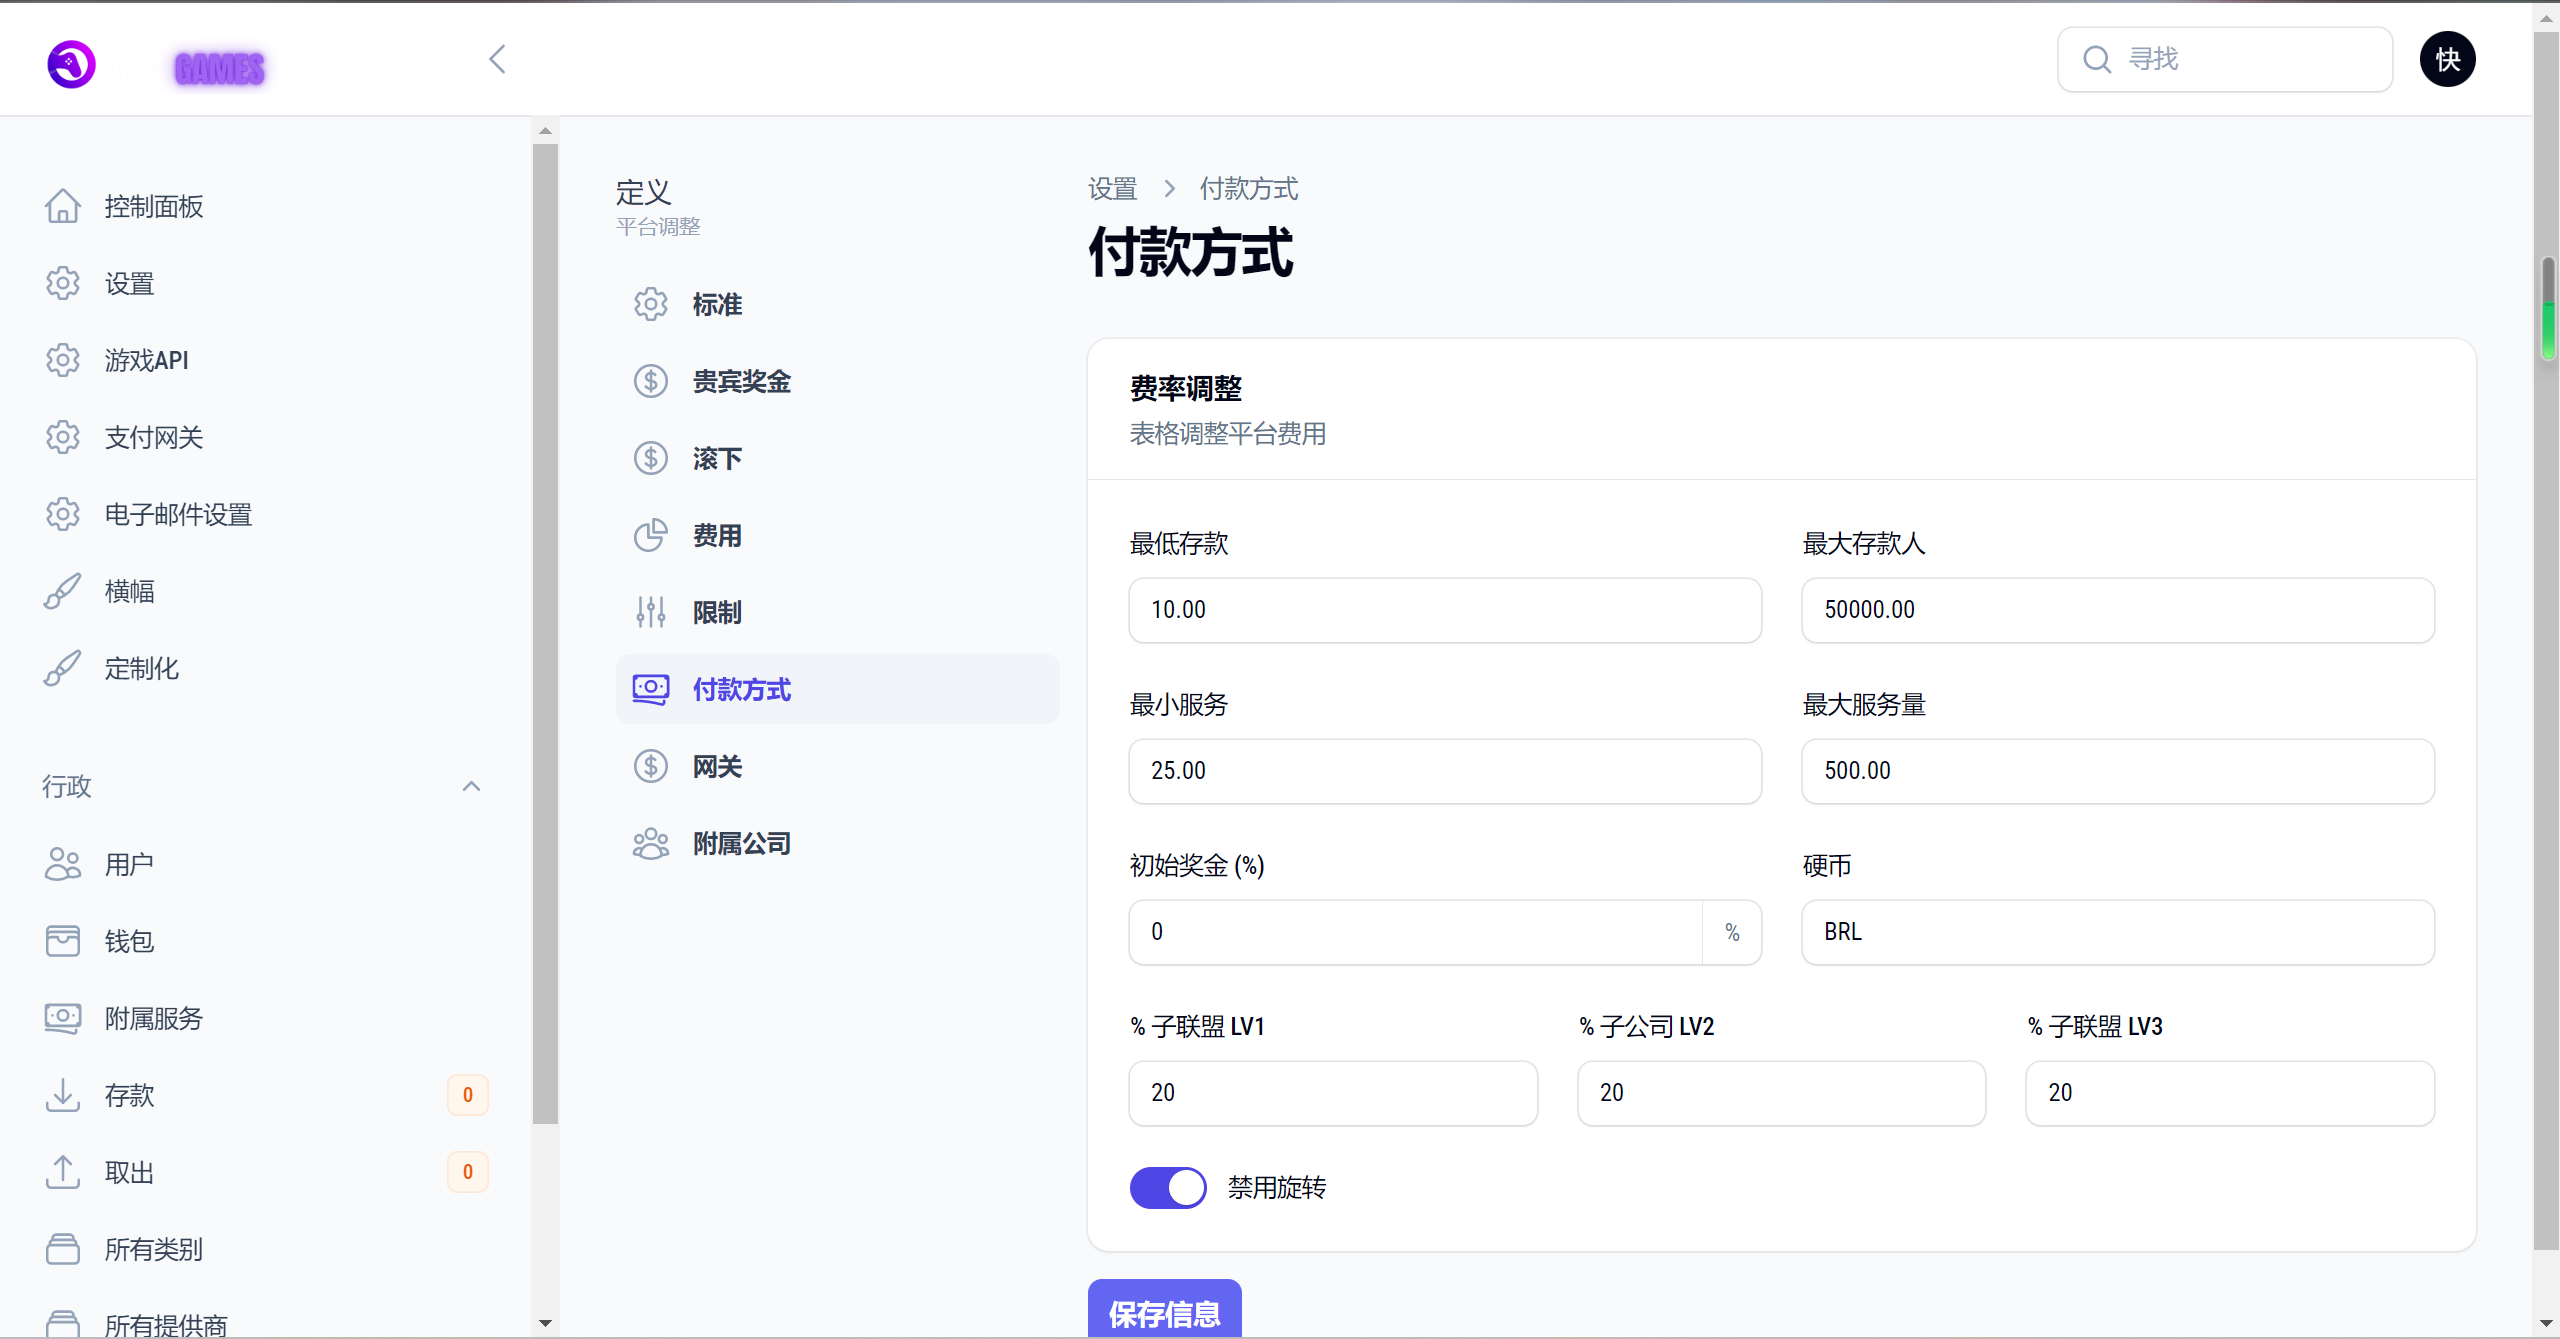Open the 快 user avatar menu

coord(2447,60)
